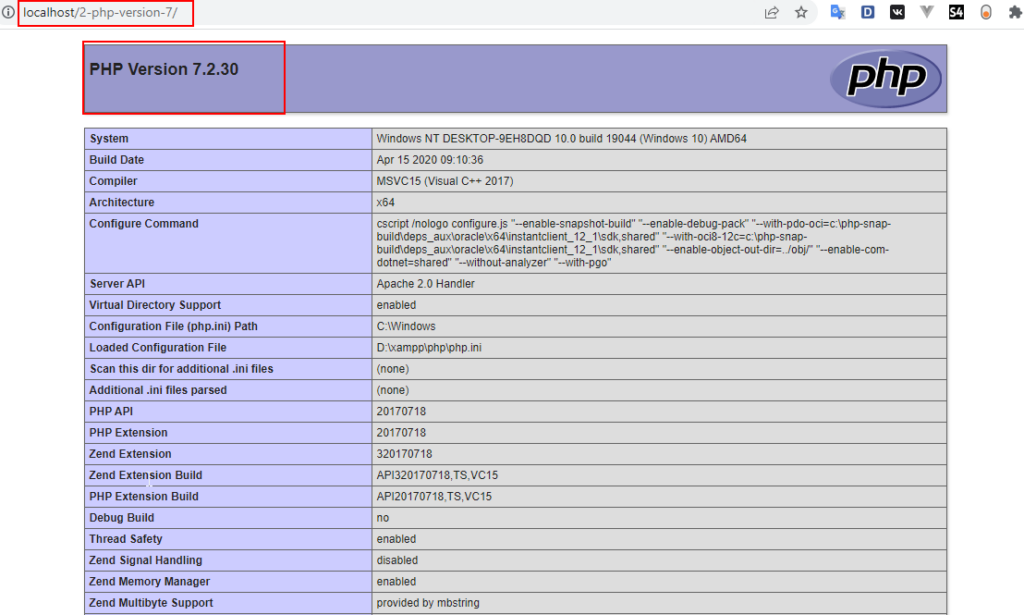The height and width of the screenshot is (615, 1024).
Task: Open the blue D extension icon
Action: 867,13
